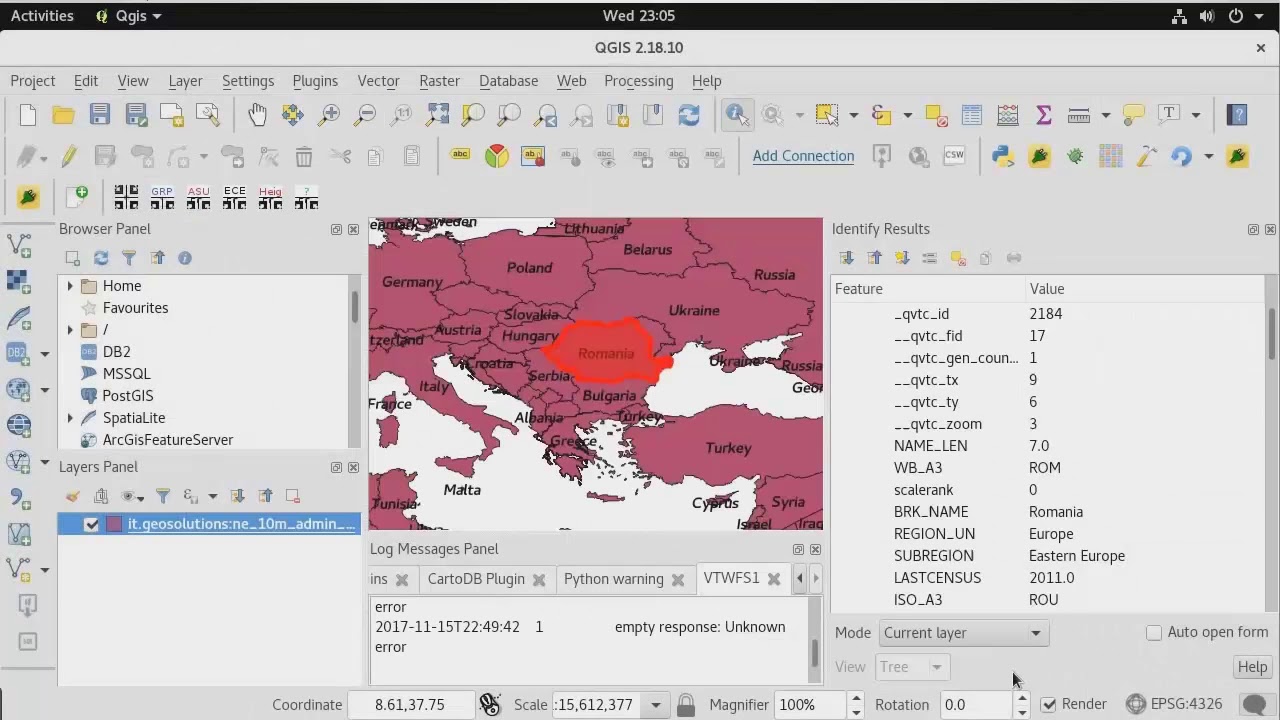Open Manage Layer Visibility eye dropdown

pos(132,496)
